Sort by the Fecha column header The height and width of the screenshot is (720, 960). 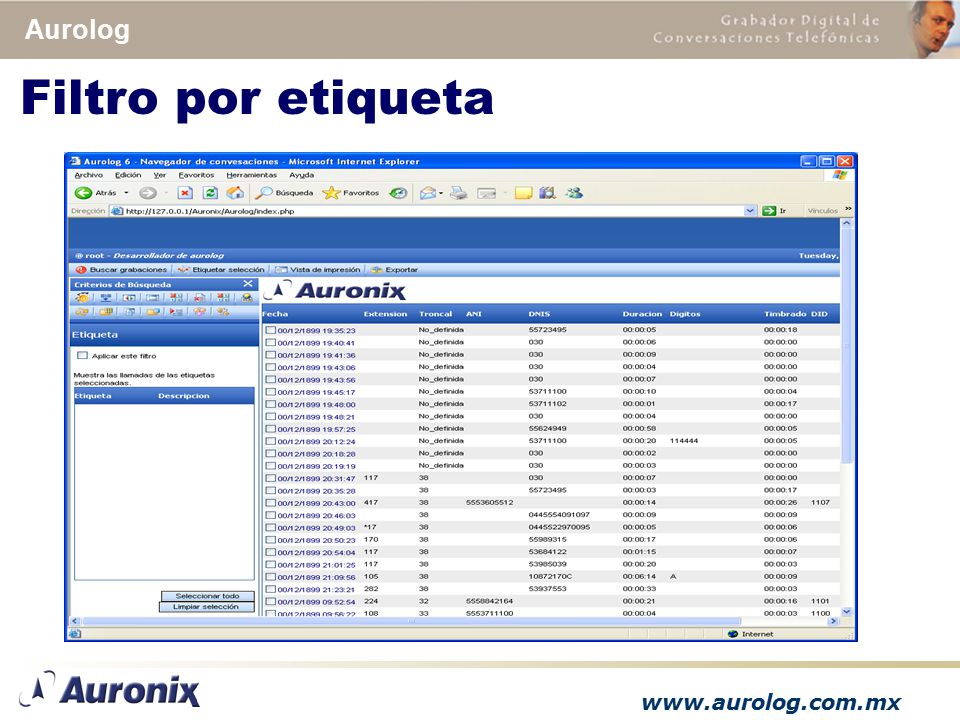[x=275, y=313]
